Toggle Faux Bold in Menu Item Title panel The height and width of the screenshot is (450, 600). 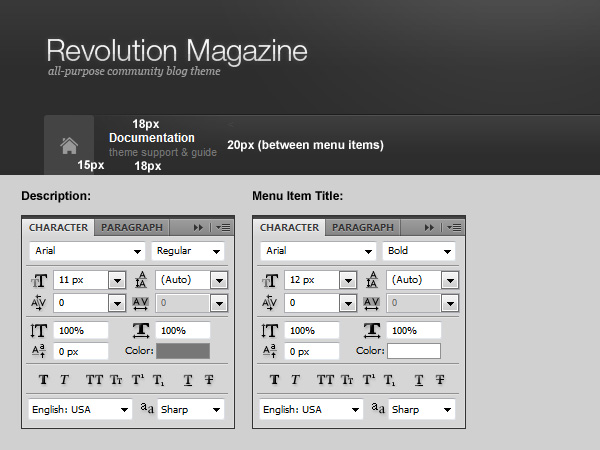pos(274,380)
